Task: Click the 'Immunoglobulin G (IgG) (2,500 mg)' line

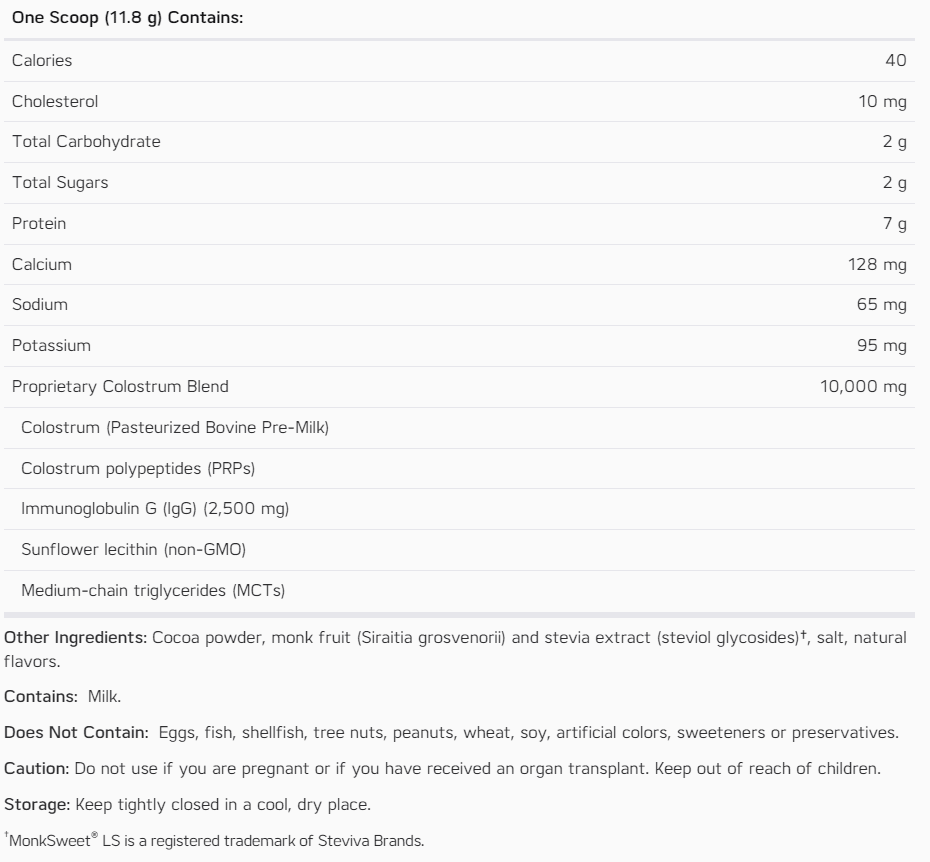Action: pyautogui.click(x=155, y=509)
